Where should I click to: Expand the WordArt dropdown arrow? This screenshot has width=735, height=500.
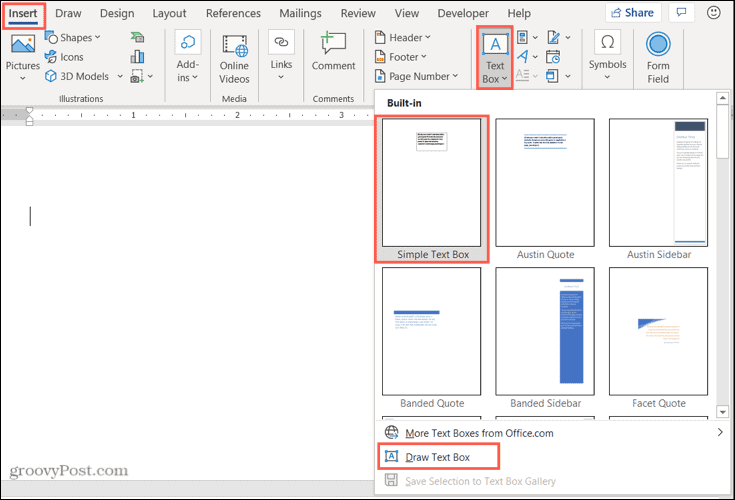(x=535, y=57)
